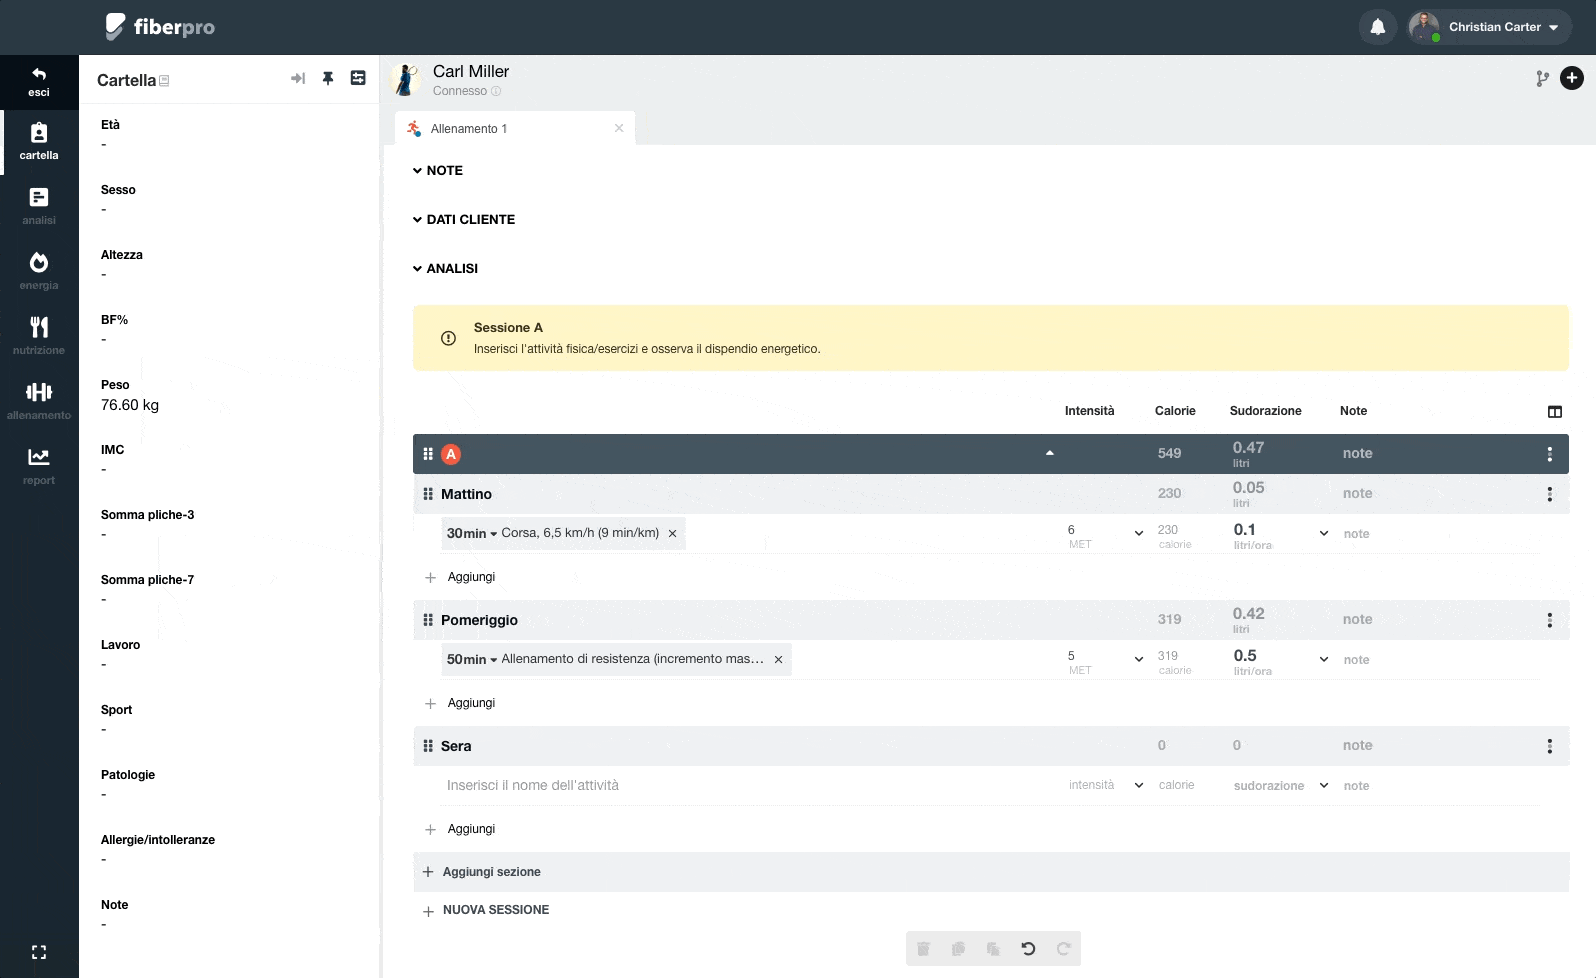This screenshot has height=978, width=1596.
Task: Open the allenamento dumbbell icon
Action: point(39,392)
